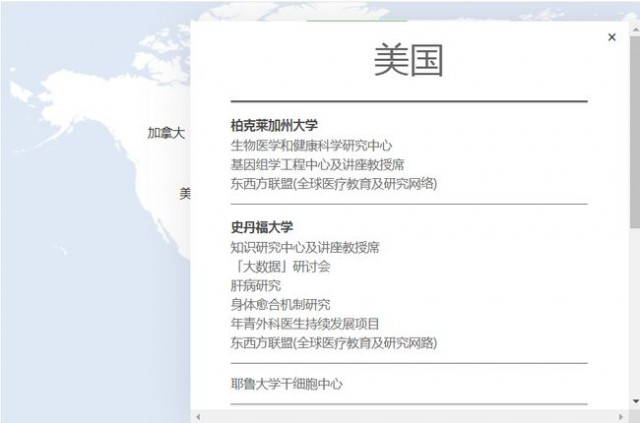Image resolution: width=640 pixels, height=423 pixels.
Task: Click the「大数据」研讨会 entry
Action: point(281,267)
